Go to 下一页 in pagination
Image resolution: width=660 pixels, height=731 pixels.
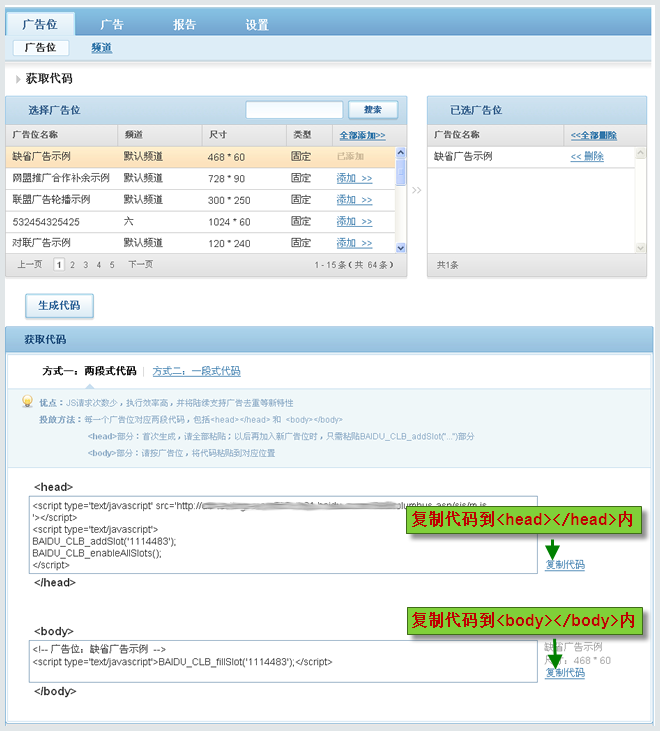[140, 264]
